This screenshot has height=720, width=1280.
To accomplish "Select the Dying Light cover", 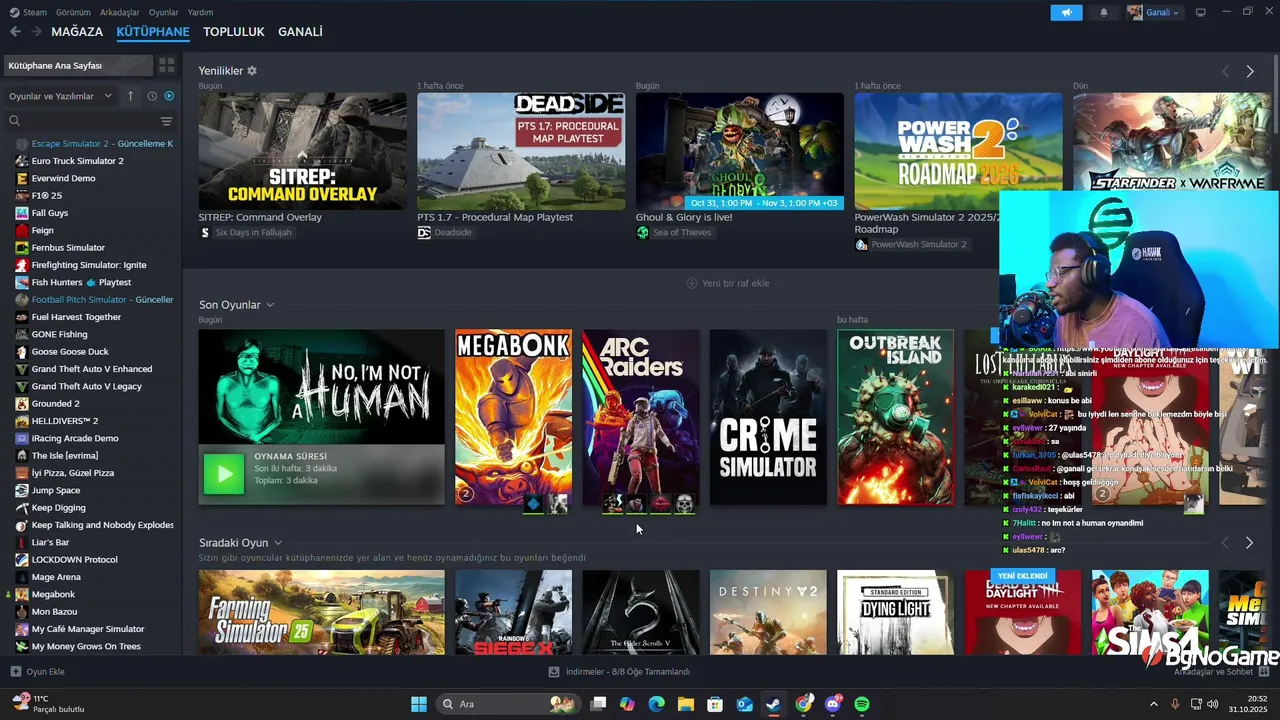I will pyautogui.click(x=895, y=612).
